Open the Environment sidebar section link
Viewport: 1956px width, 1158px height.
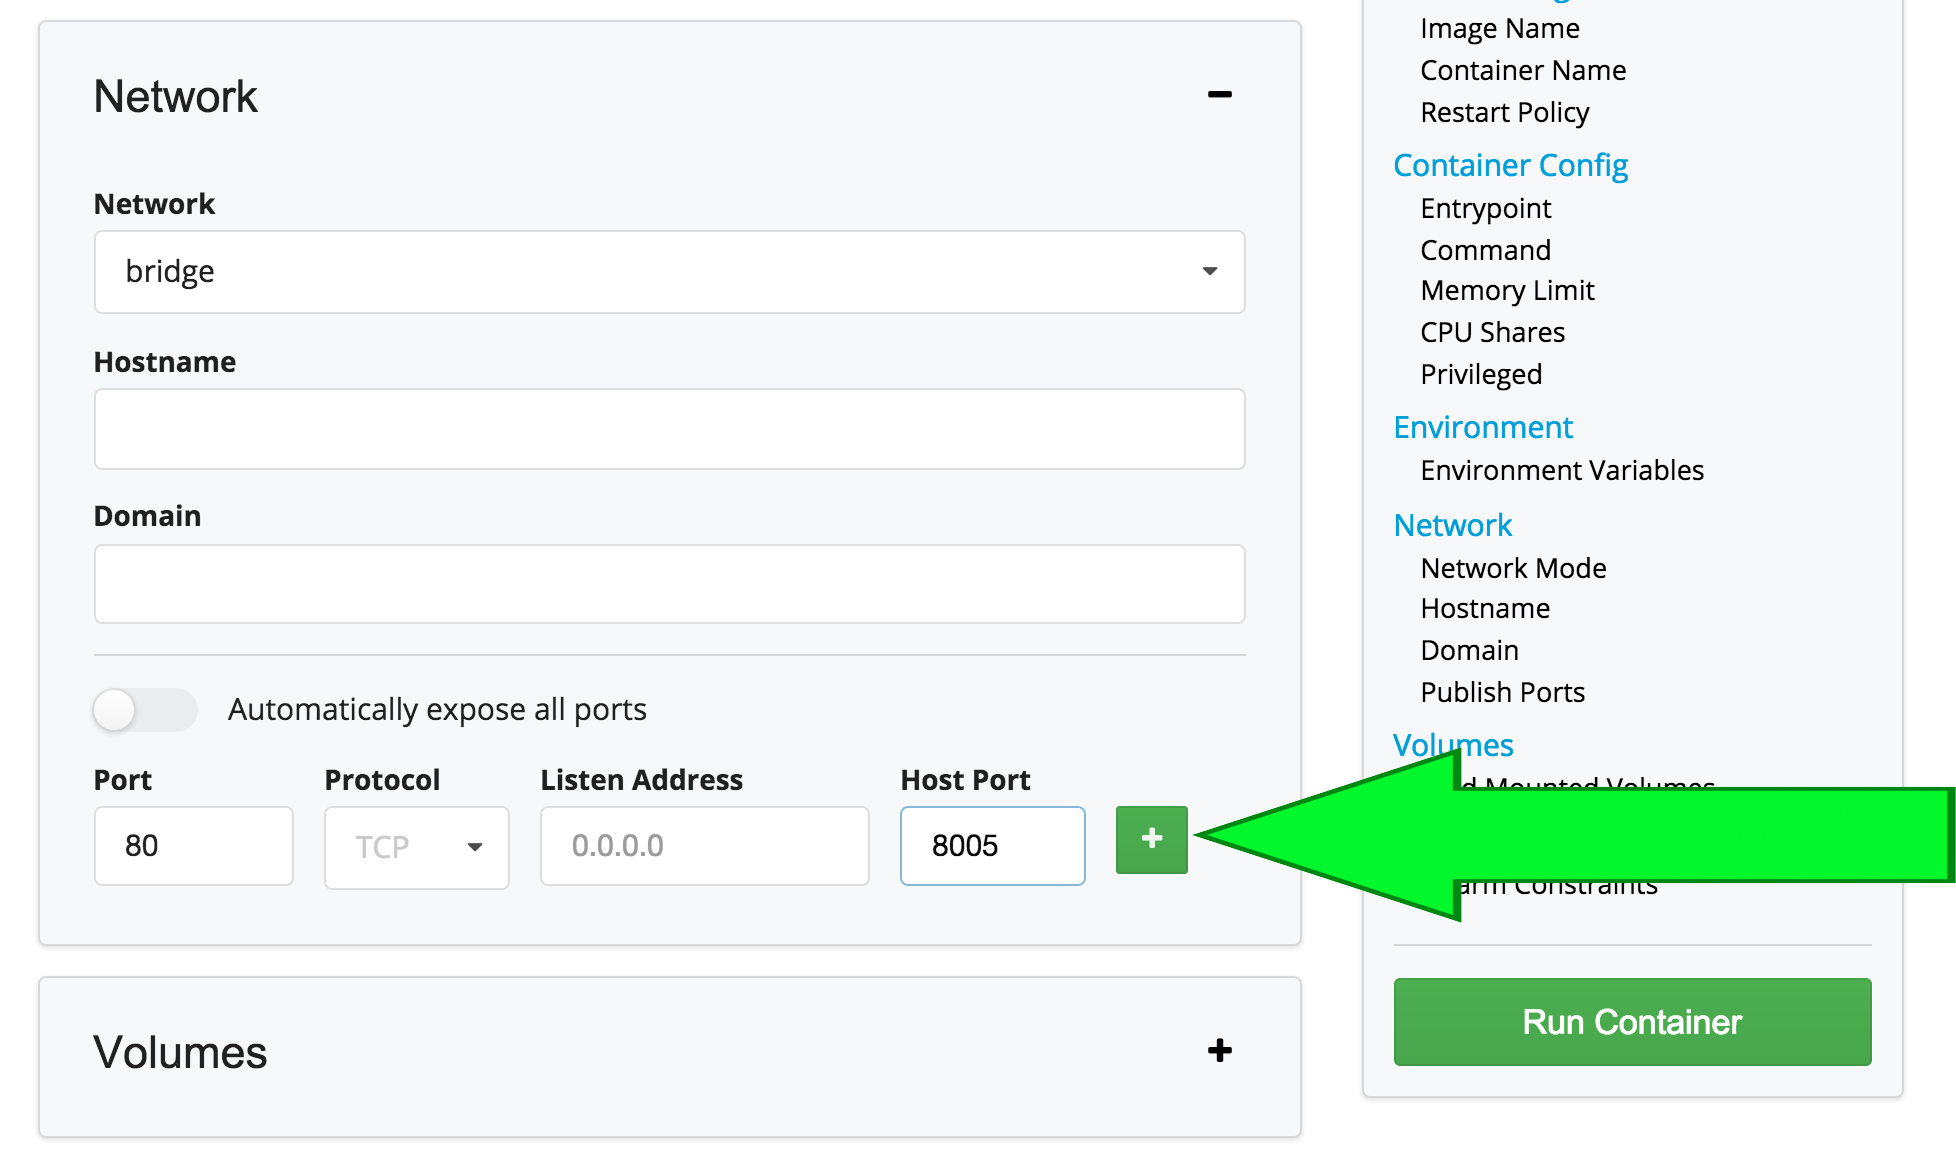coord(1483,427)
